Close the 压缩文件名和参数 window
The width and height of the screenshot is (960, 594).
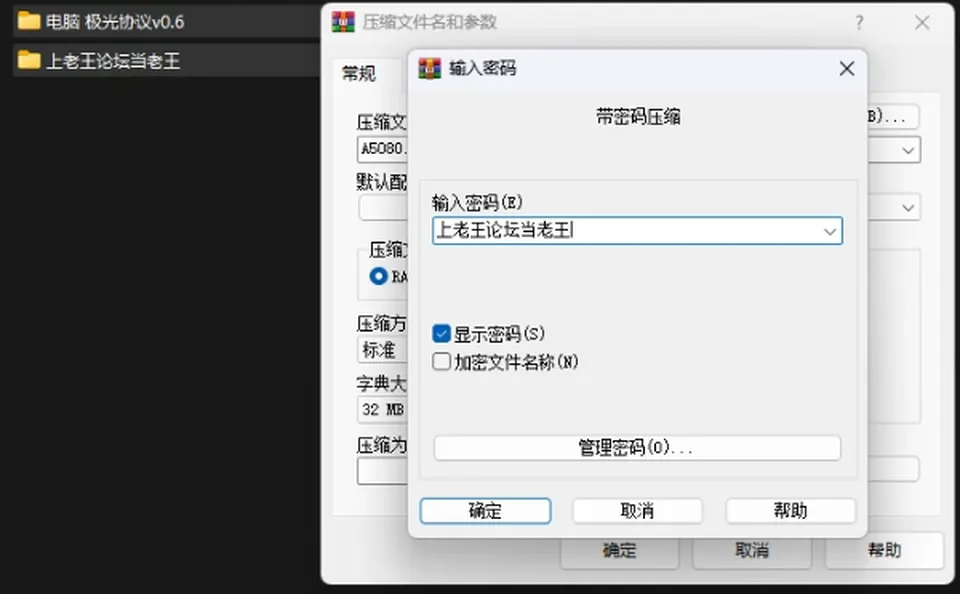pyautogui.click(x=922, y=23)
